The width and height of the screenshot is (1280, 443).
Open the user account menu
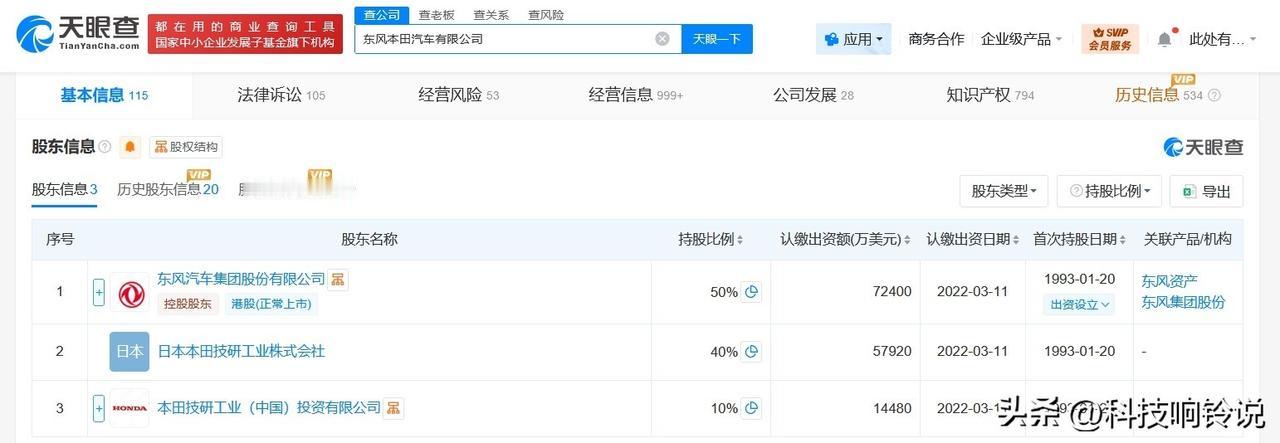point(1223,39)
